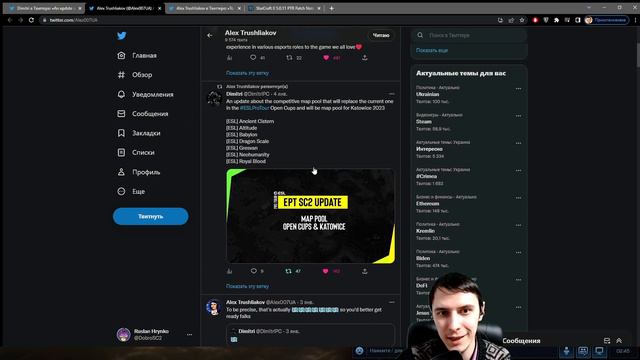Expand the Сообщения dock chevrons

(x=619, y=340)
